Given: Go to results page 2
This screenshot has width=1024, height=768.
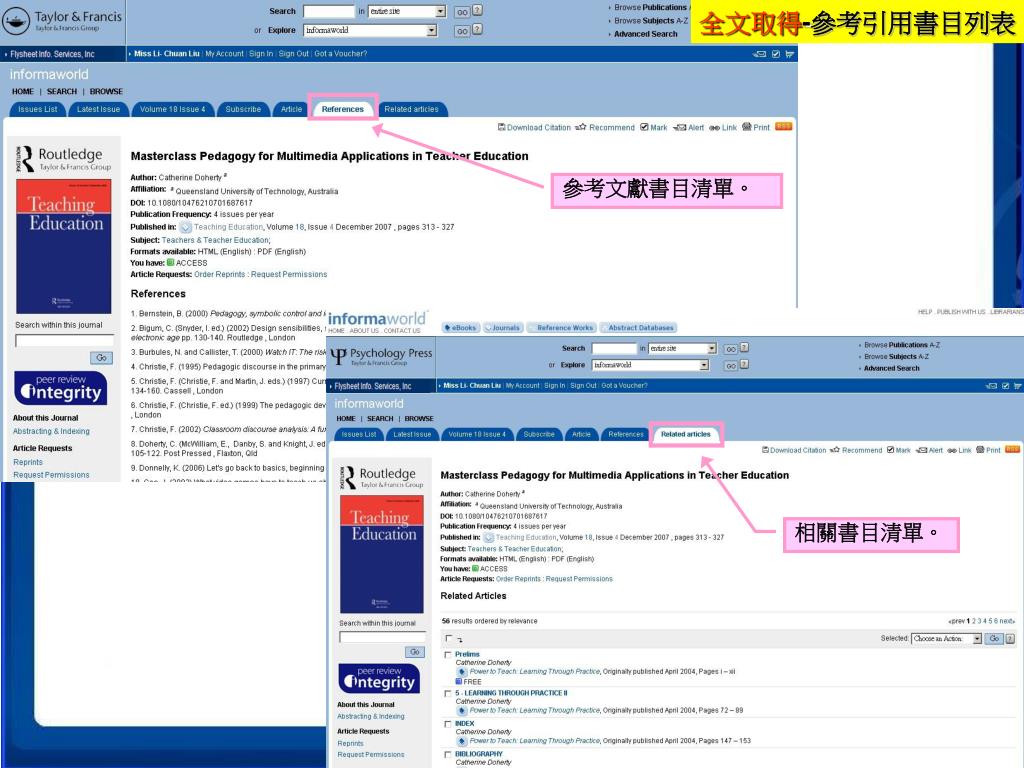Looking at the screenshot, I should pyautogui.click(x=974, y=621).
